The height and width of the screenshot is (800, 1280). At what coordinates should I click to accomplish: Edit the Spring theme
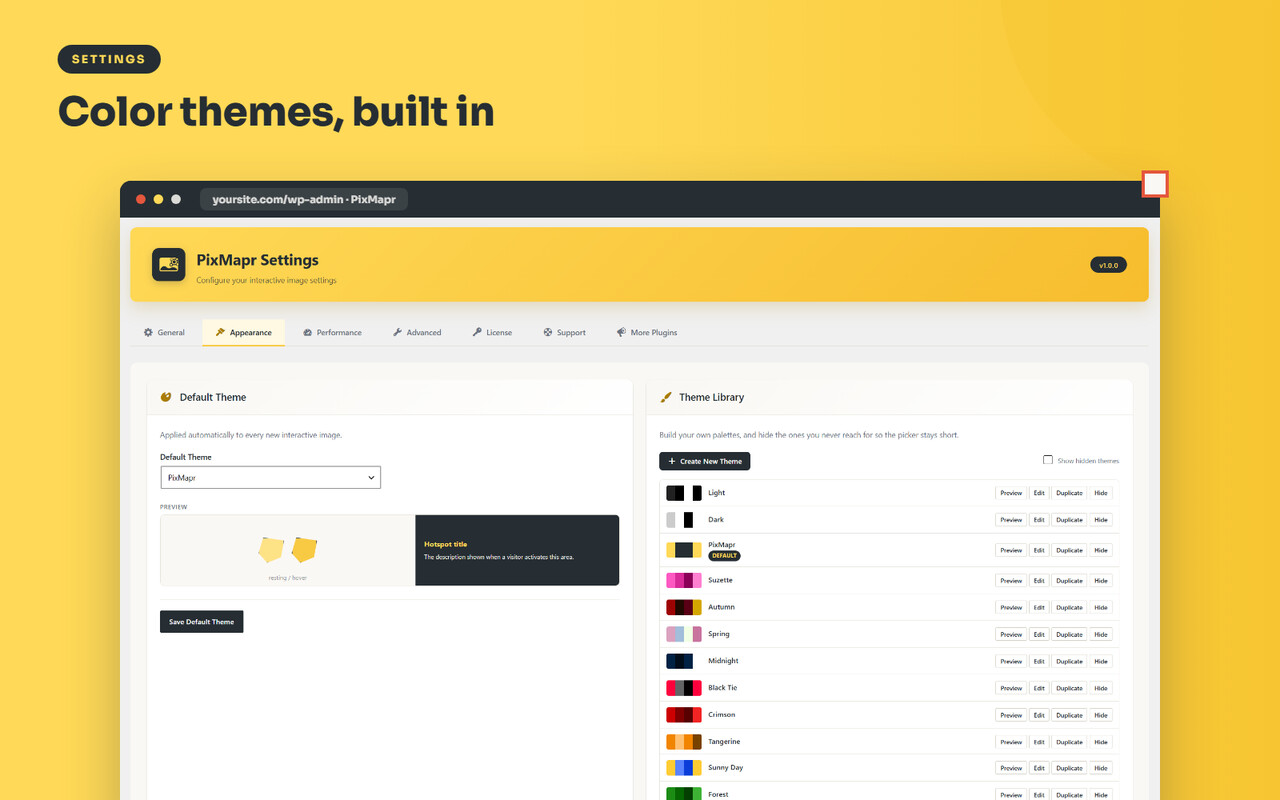click(x=1039, y=635)
